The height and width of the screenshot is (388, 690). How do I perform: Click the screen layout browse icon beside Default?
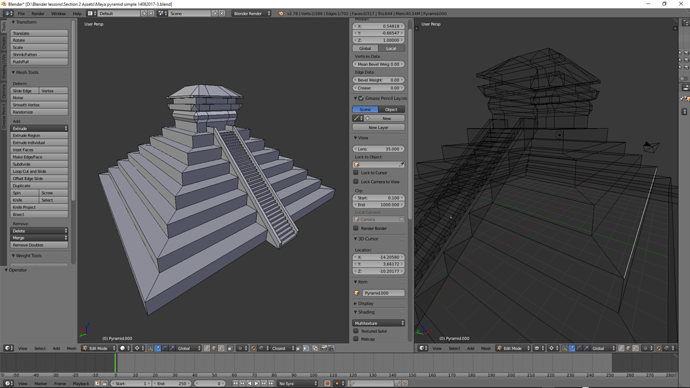click(x=92, y=14)
